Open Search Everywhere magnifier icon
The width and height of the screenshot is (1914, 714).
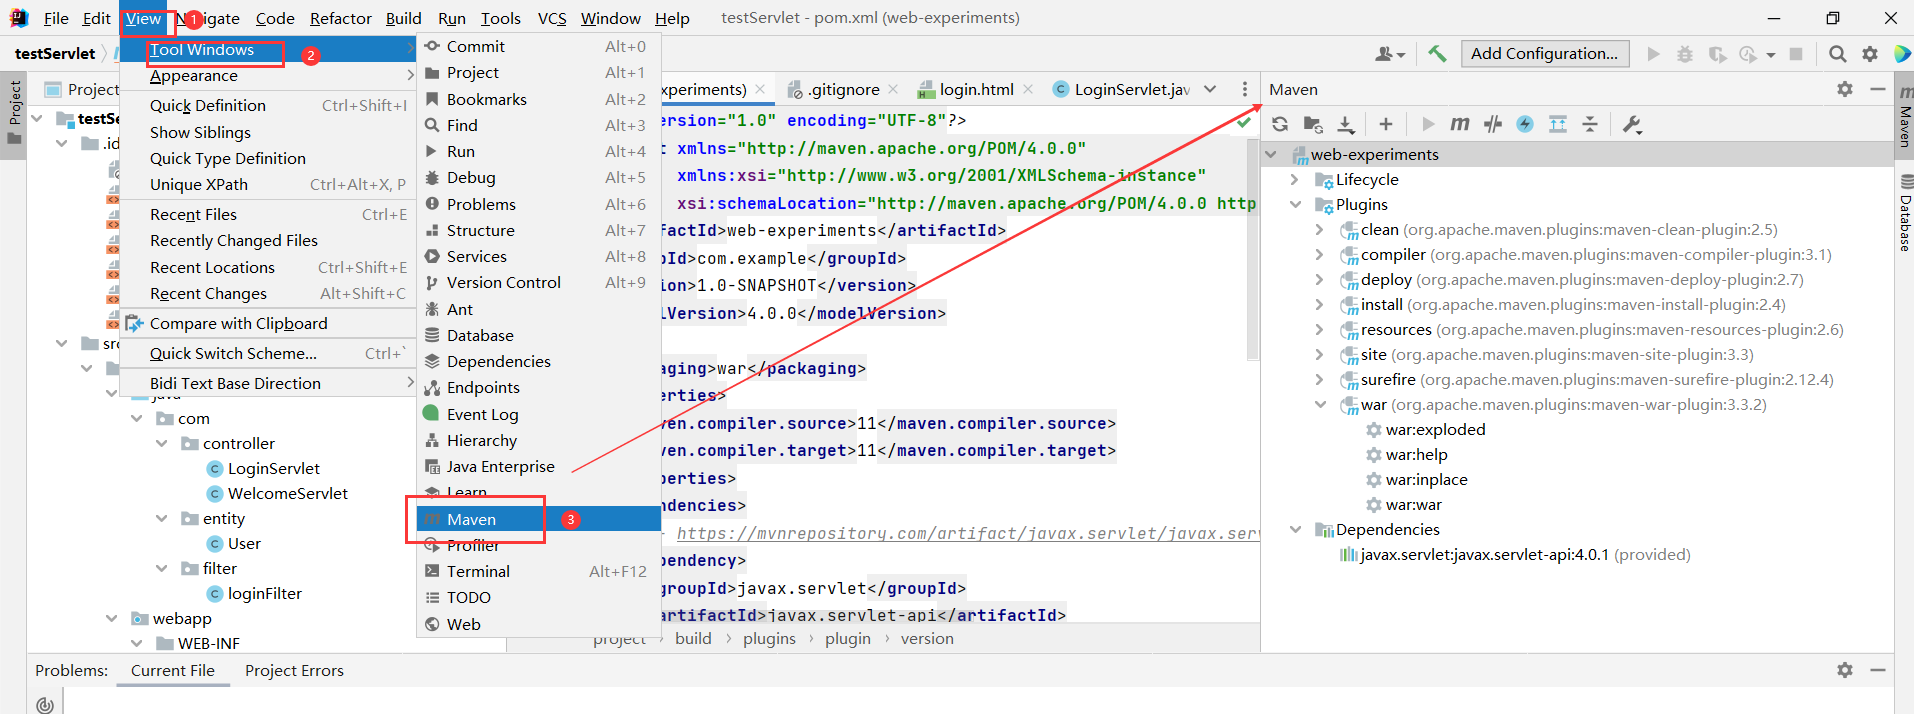tap(1838, 54)
